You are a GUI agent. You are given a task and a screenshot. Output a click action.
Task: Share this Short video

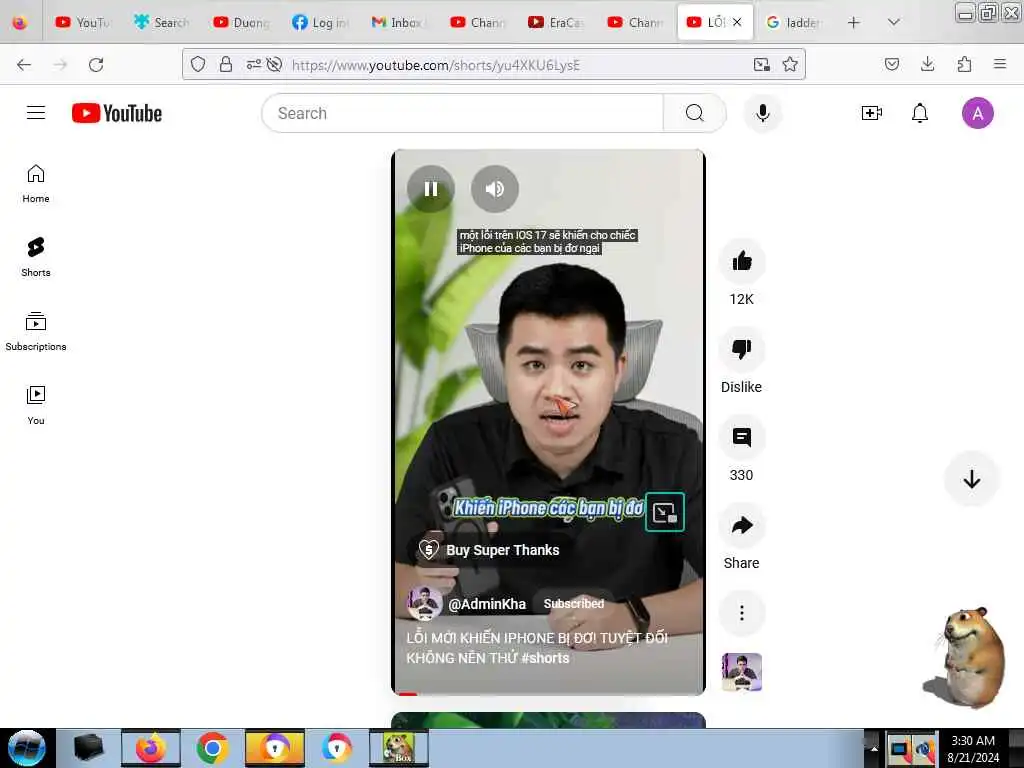click(x=741, y=526)
